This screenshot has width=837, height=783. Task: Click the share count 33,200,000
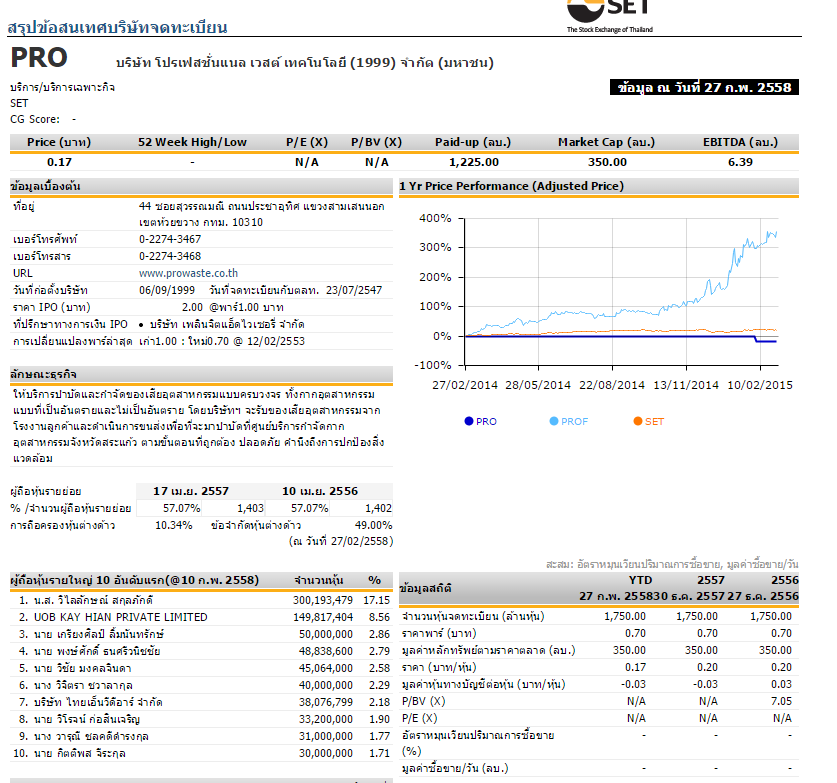pyautogui.click(x=326, y=719)
